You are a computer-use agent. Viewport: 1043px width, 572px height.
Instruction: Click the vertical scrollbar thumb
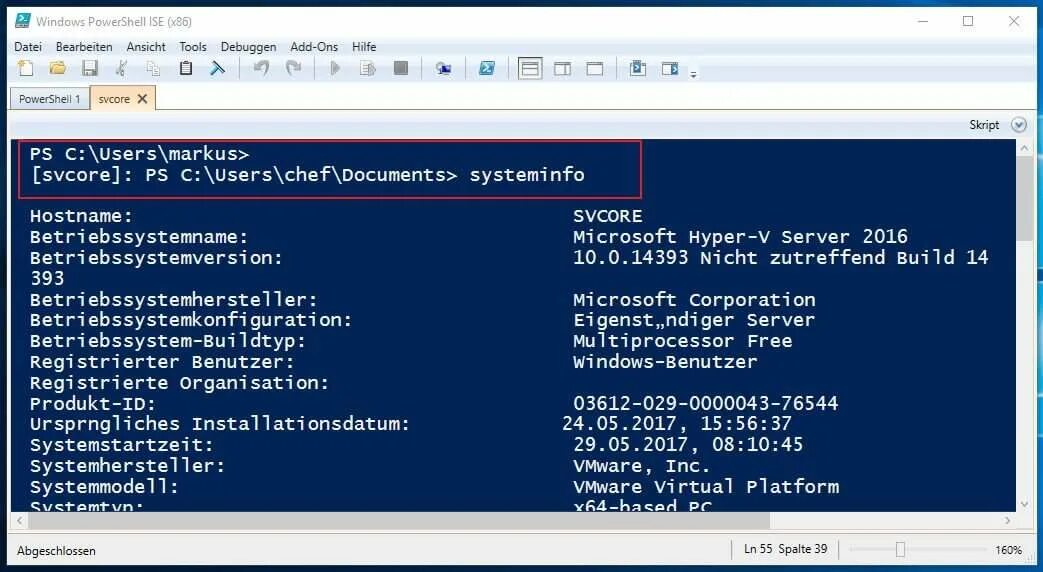tap(1024, 199)
